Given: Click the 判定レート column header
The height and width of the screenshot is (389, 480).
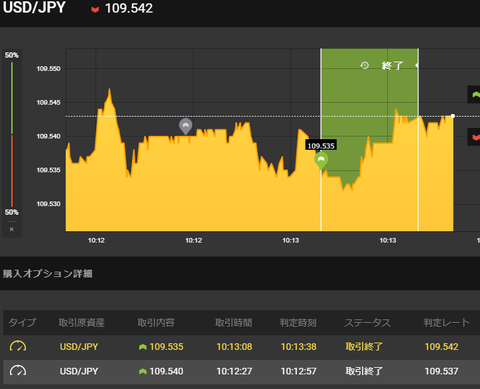Looking at the screenshot, I should pos(446,322).
